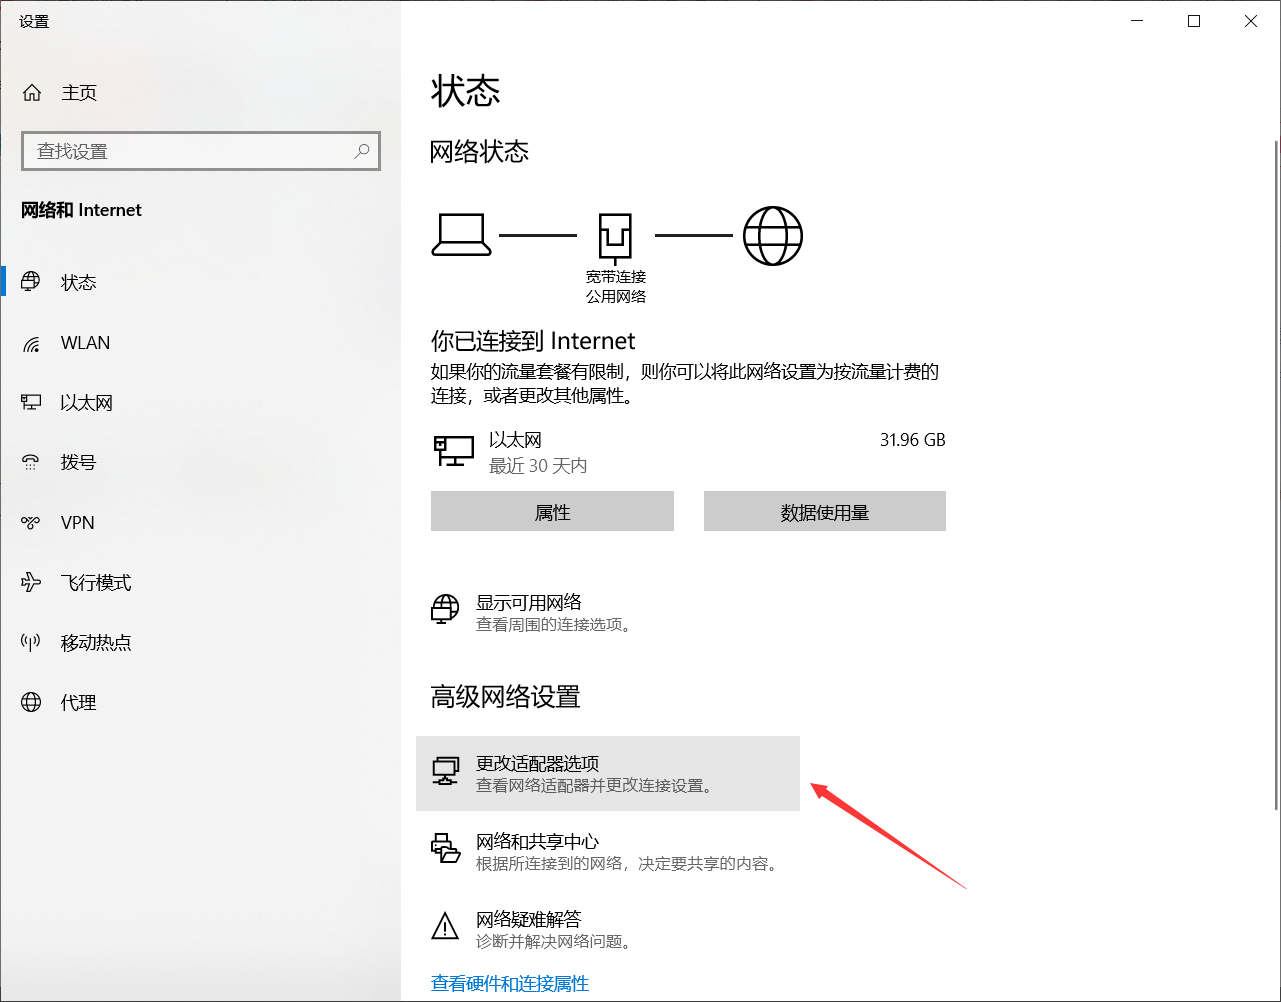
Task: Click the 显示可用网络 globe icon
Action: coord(445,609)
